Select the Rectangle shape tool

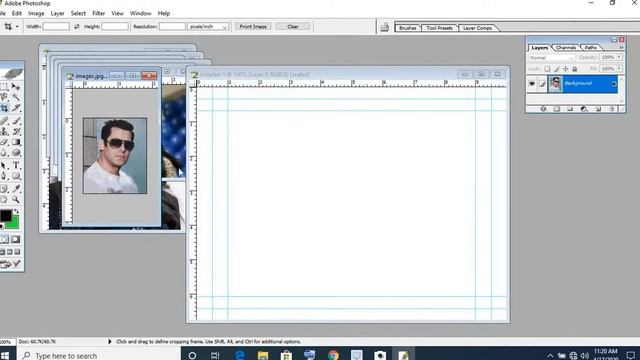tap(16, 176)
